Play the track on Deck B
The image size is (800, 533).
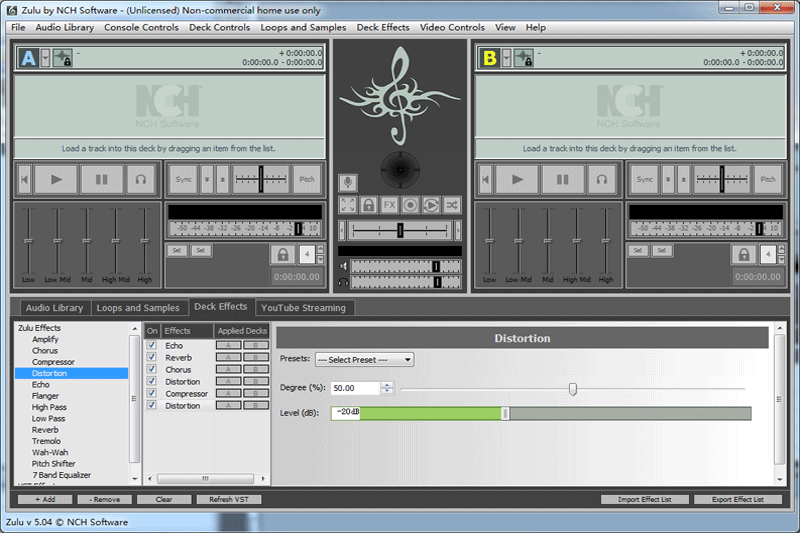(517, 180)
